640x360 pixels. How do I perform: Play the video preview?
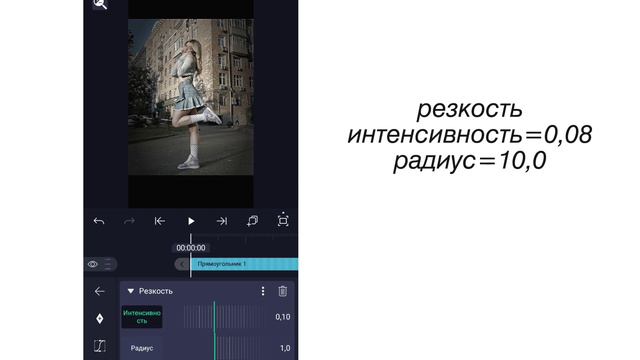tap(191, 221)
